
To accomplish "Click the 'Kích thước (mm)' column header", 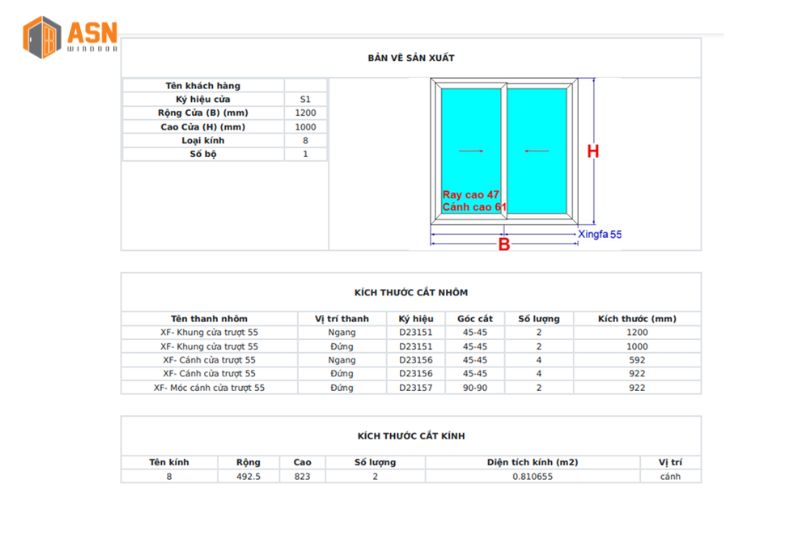I will 637,319.
